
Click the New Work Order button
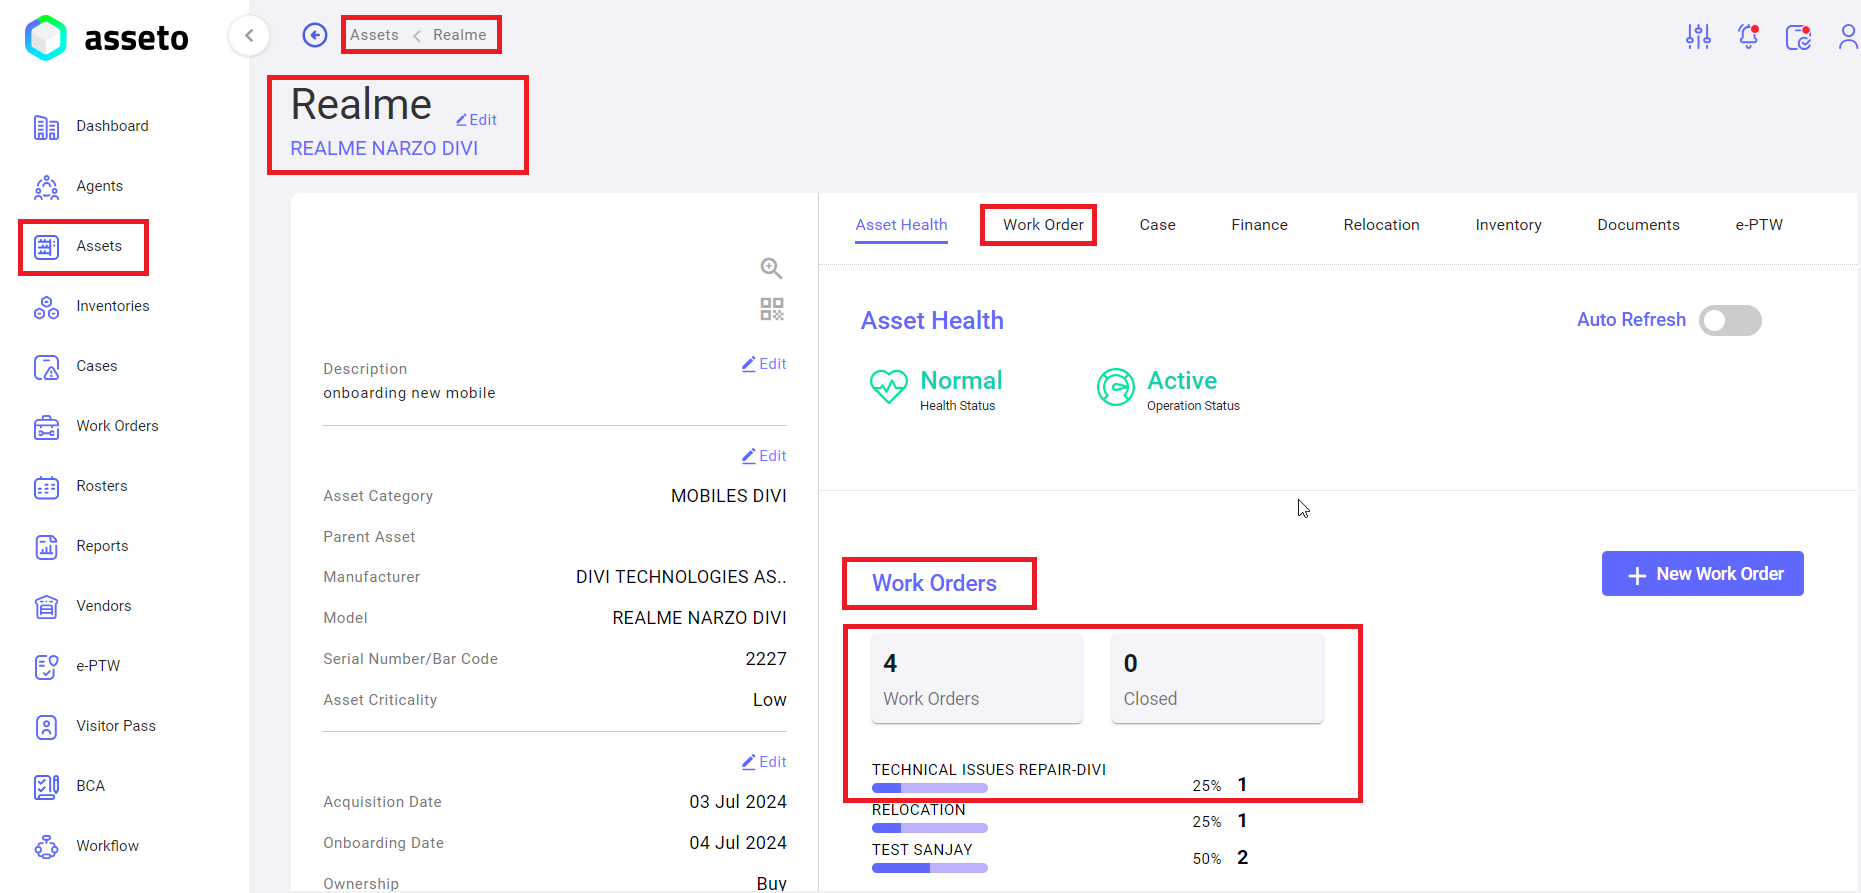pos(1702,574)
